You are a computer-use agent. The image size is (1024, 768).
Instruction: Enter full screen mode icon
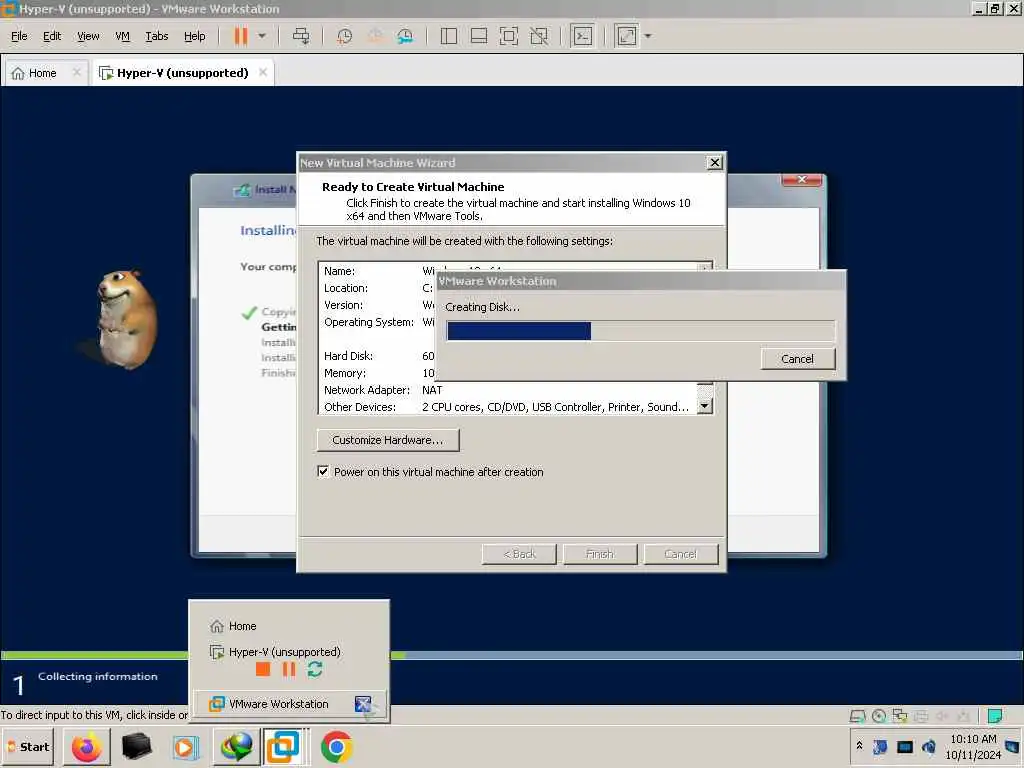point(509,36)
